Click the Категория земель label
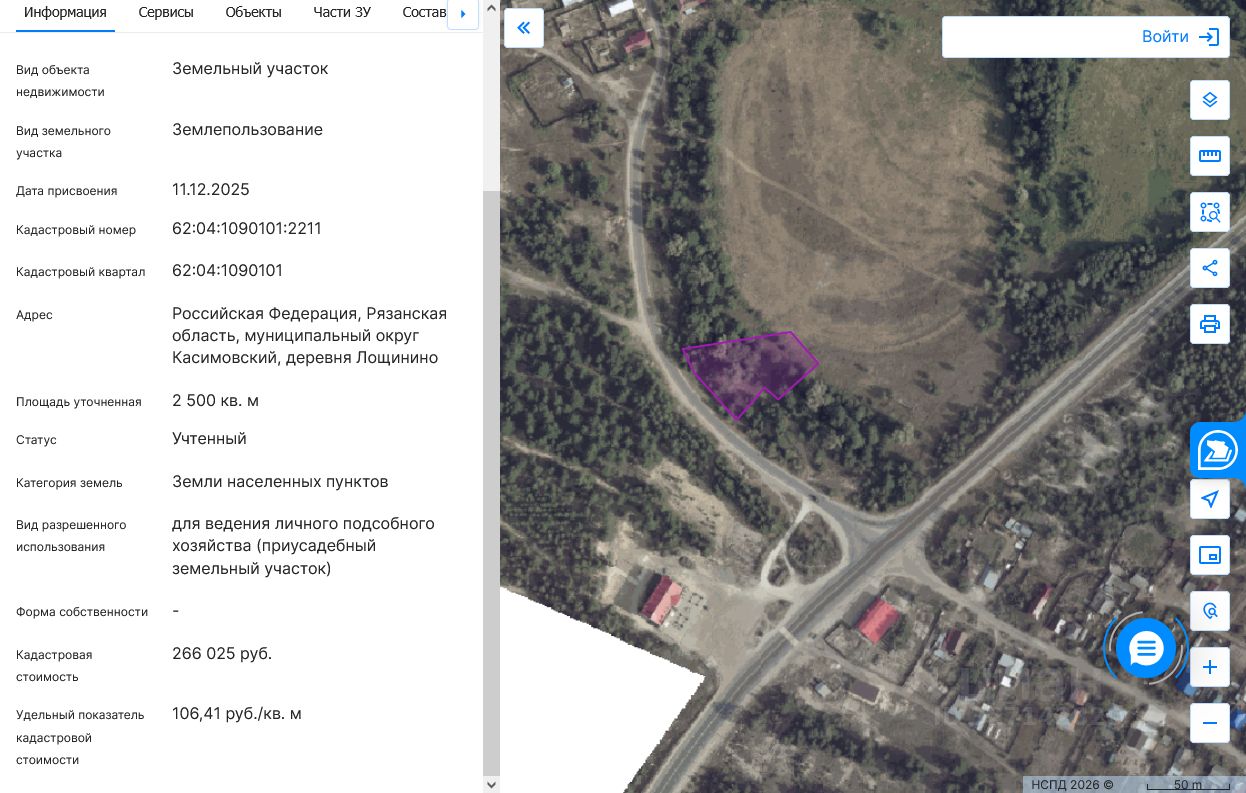Image resolution: width=1246 pixels, height=793 pixels. [x=69, y=483]
